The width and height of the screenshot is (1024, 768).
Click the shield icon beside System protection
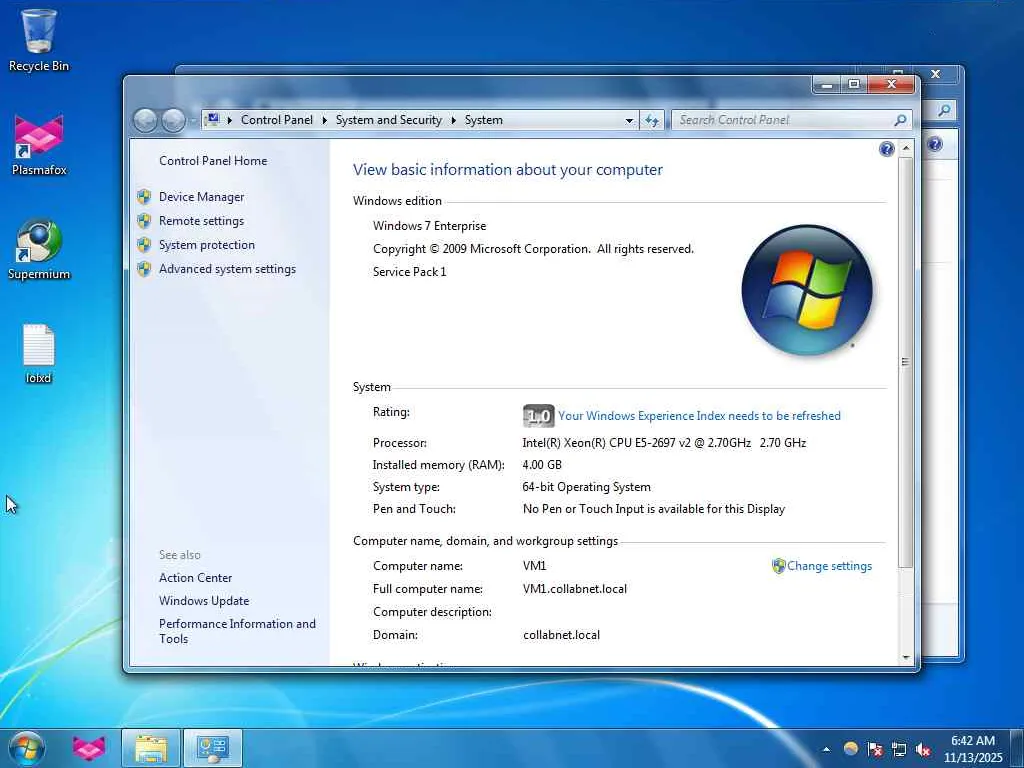144,245
